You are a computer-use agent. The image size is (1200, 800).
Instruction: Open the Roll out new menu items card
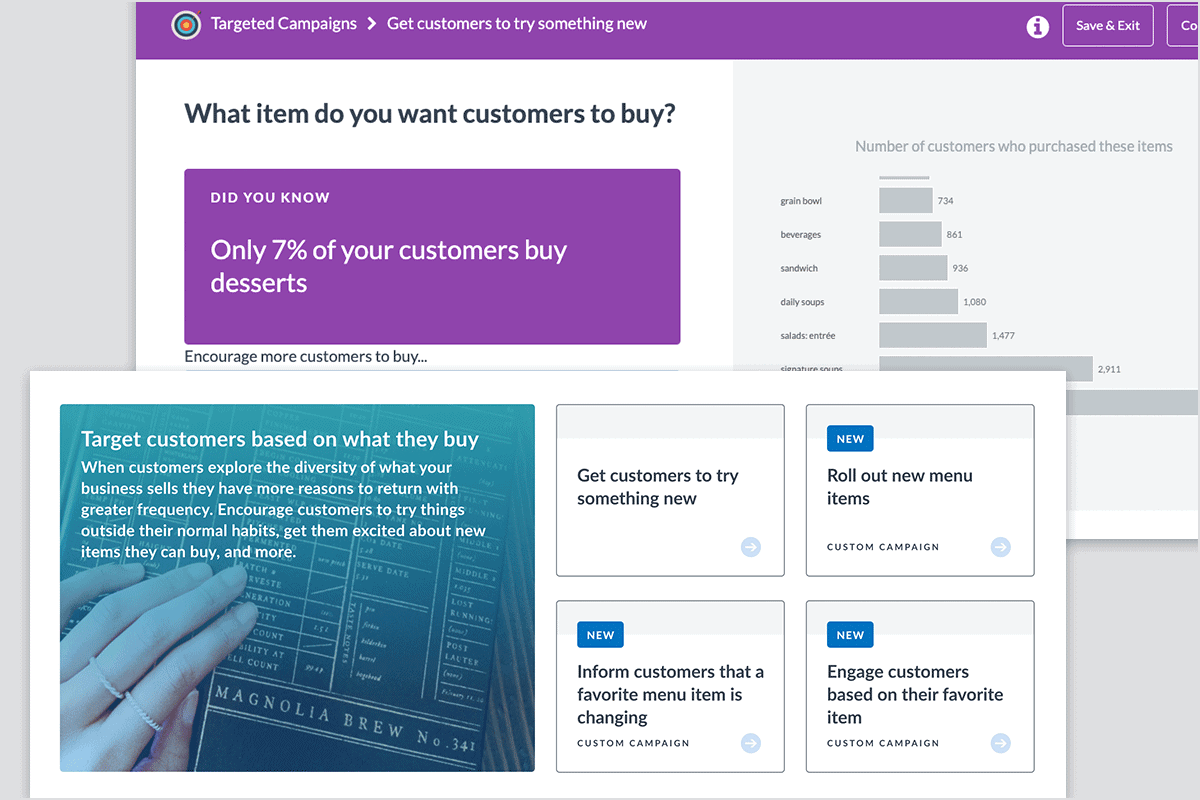(920, 490)
